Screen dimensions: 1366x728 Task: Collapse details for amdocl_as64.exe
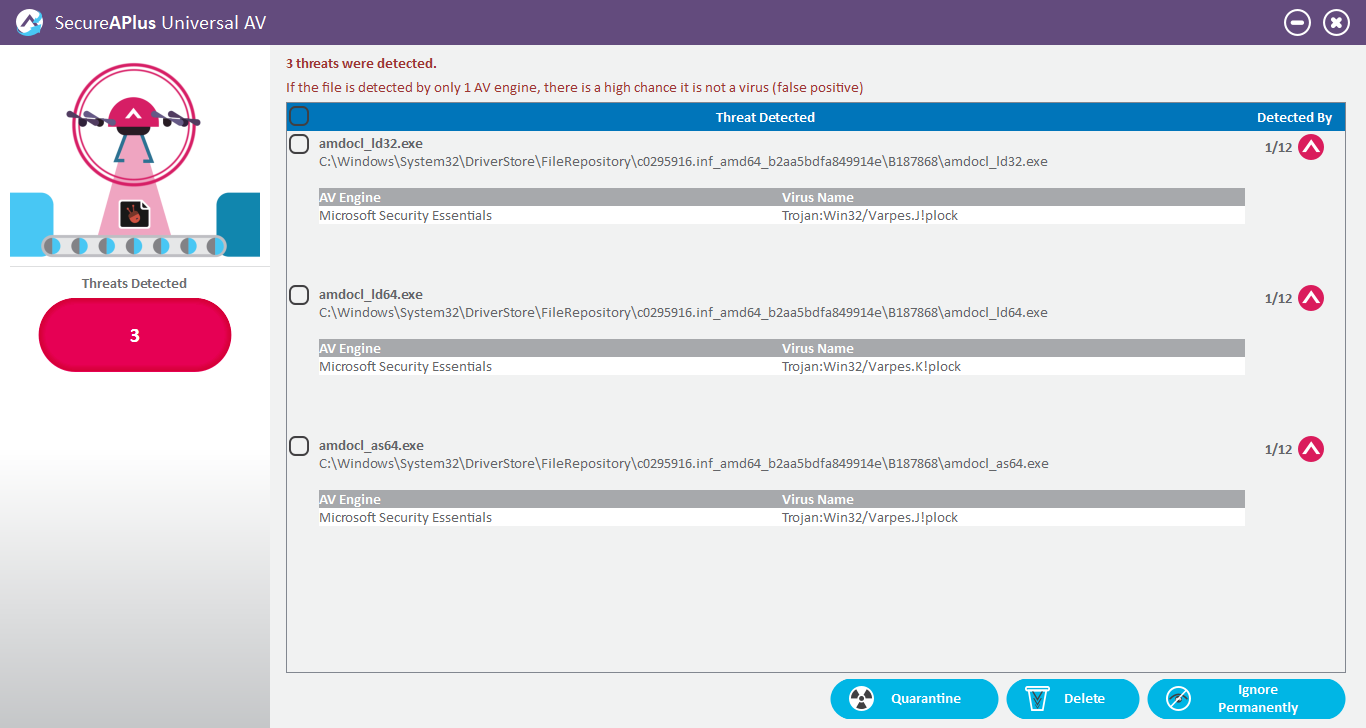coord(1311,449)
